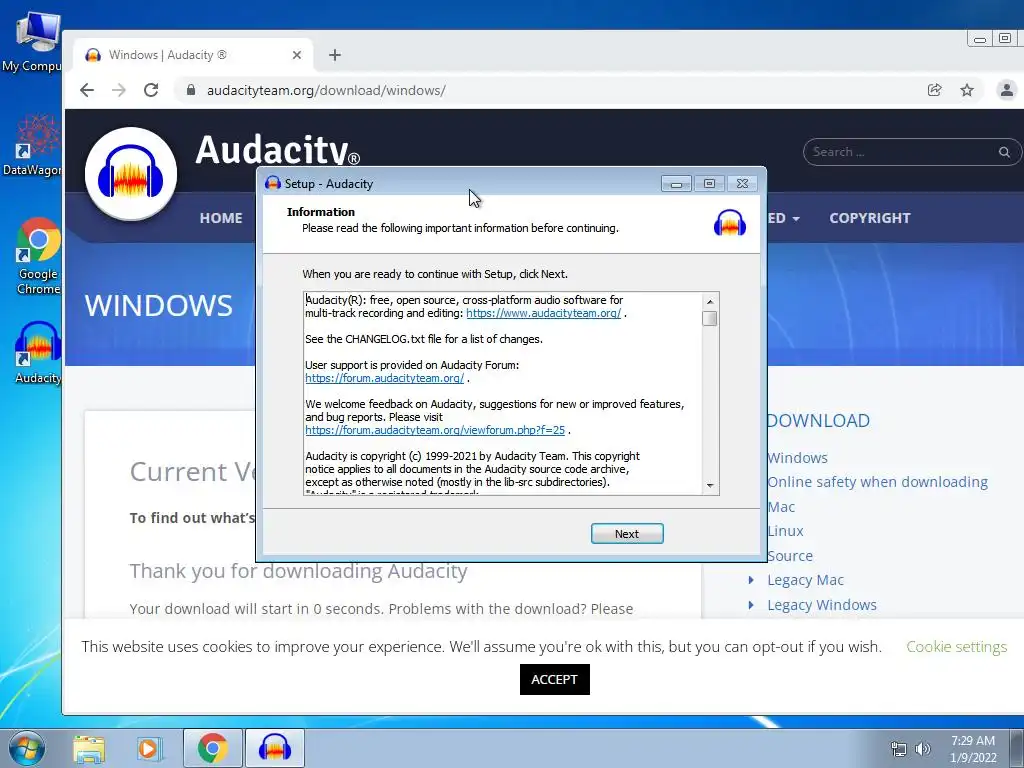Viewport: 1024px width, 768px height.
Task: Minimize the Setup - Audacity dialog
Action: [x=676, y=184]
